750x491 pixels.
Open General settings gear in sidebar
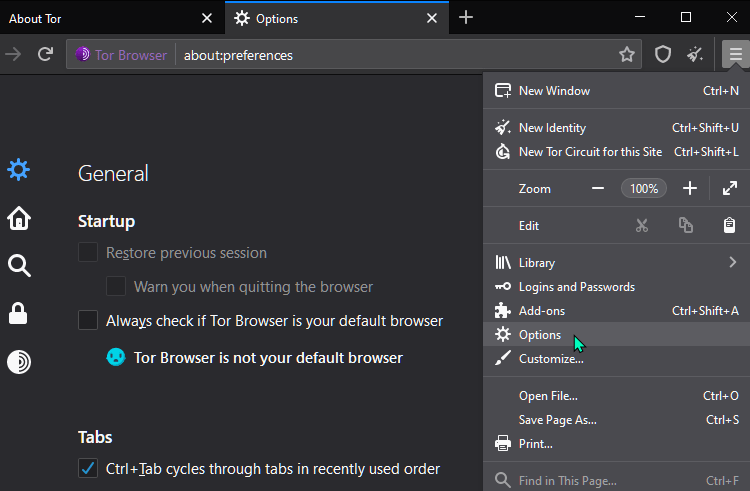click(19, 170)
